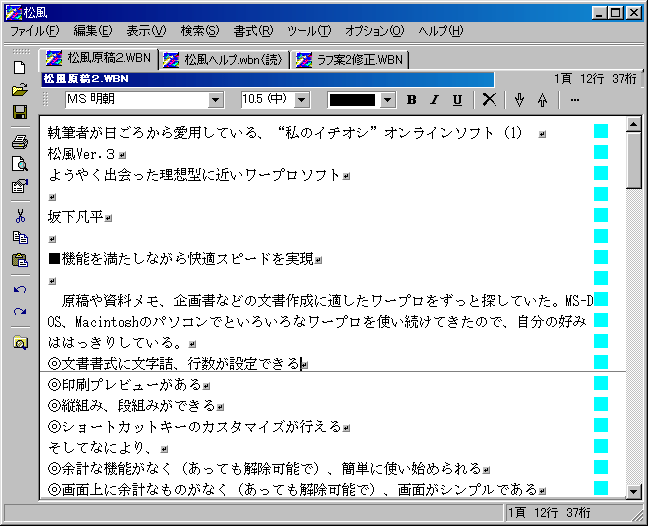Click the 松風 application icon in title bar
This screenshot has width=648, height=526.
pyautogui.click(x=14, y=13)
